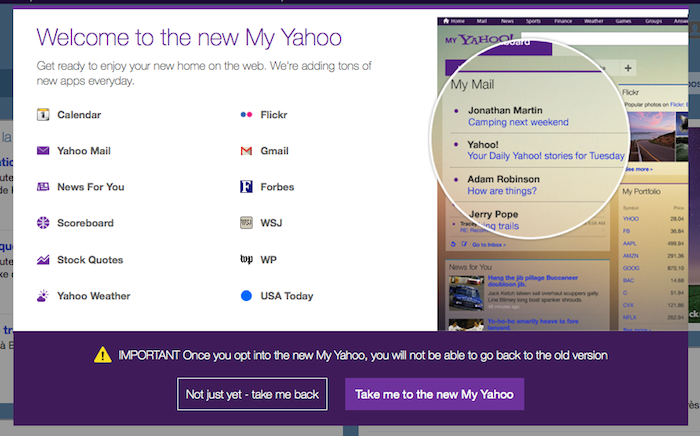Click the Gmail M icon
700x436 pixels.
[246, 151]
